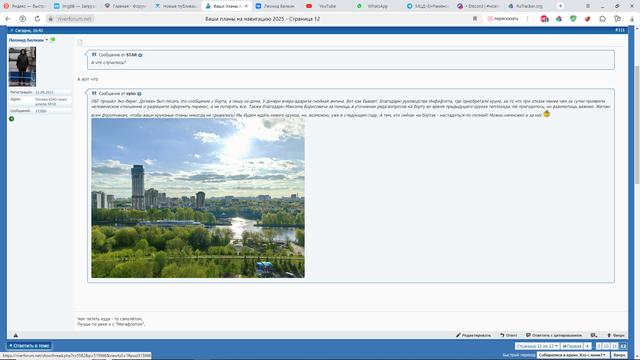Click the report post warning triangle
The width and height of the screenshot is (640, 360).
16,336
